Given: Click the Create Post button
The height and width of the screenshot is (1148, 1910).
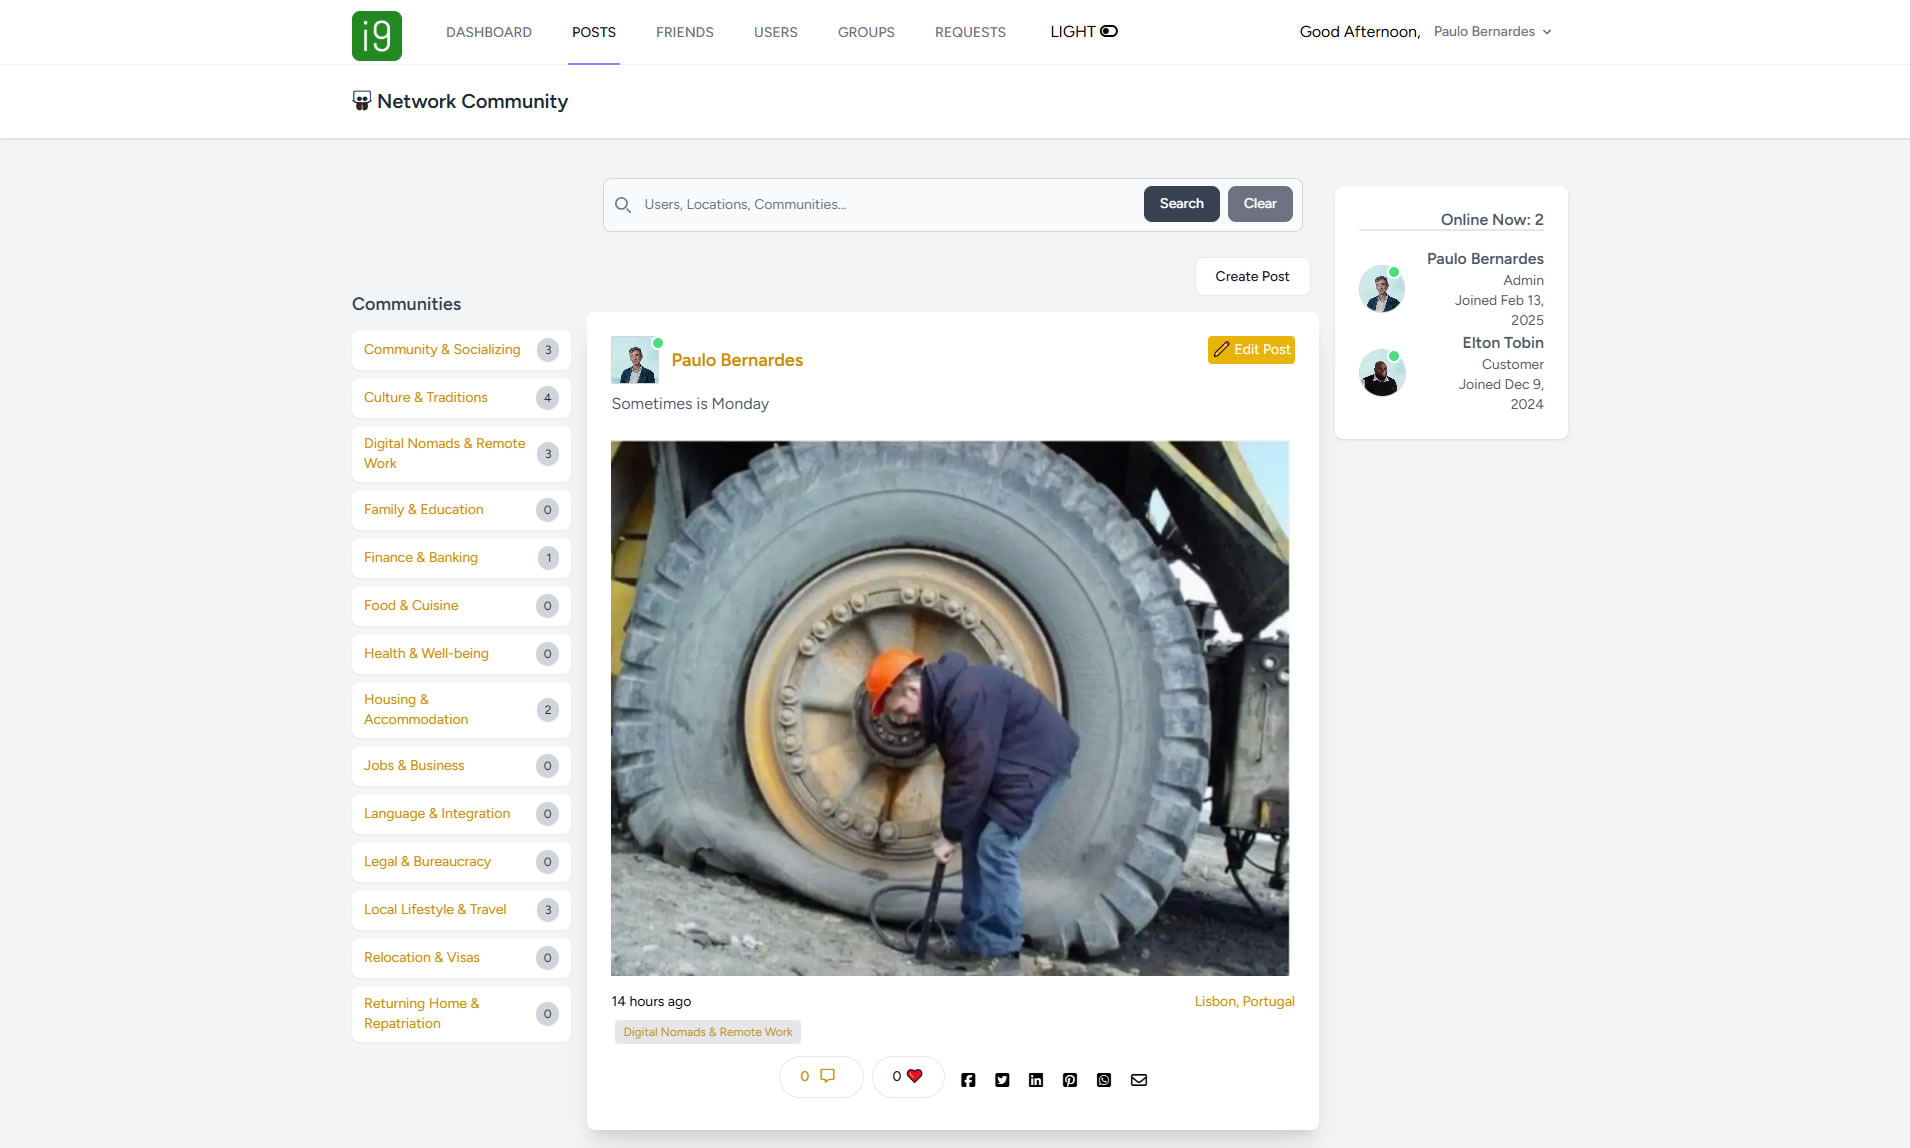Looking at the screenshot, I should point(1252,277).
